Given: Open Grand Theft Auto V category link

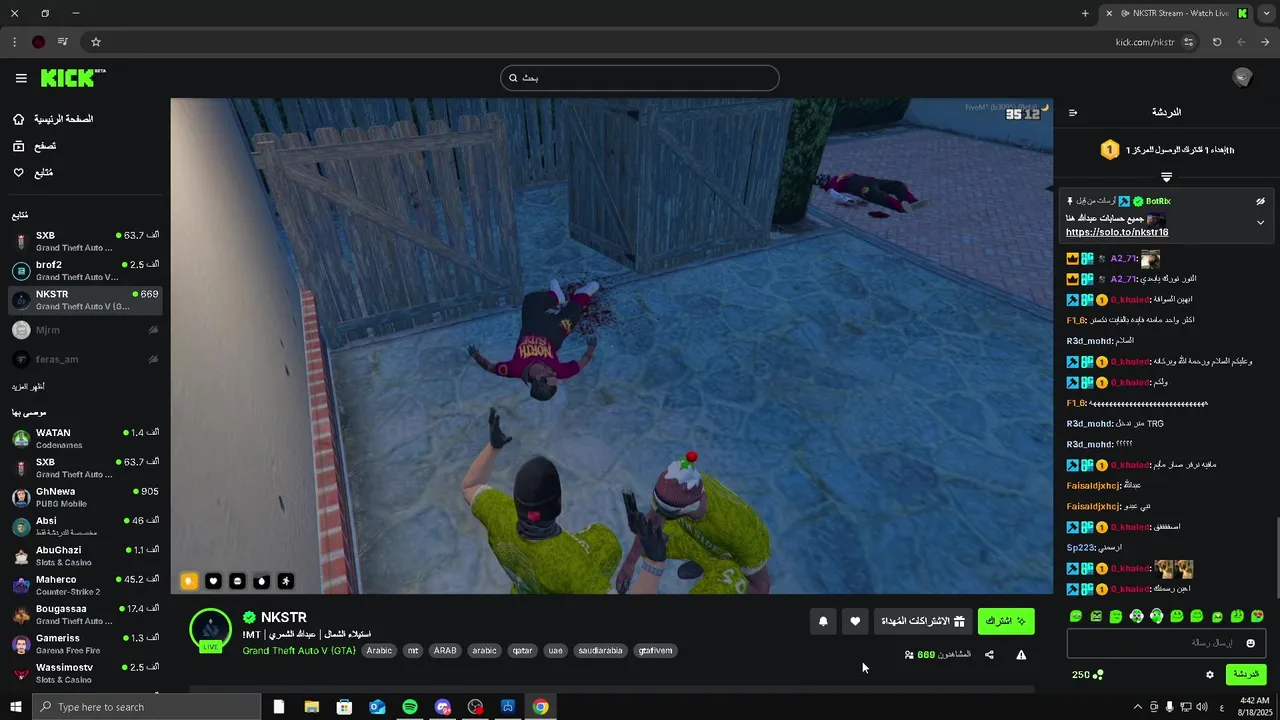Looking at the screenshot, I should (x=299, y=651).
